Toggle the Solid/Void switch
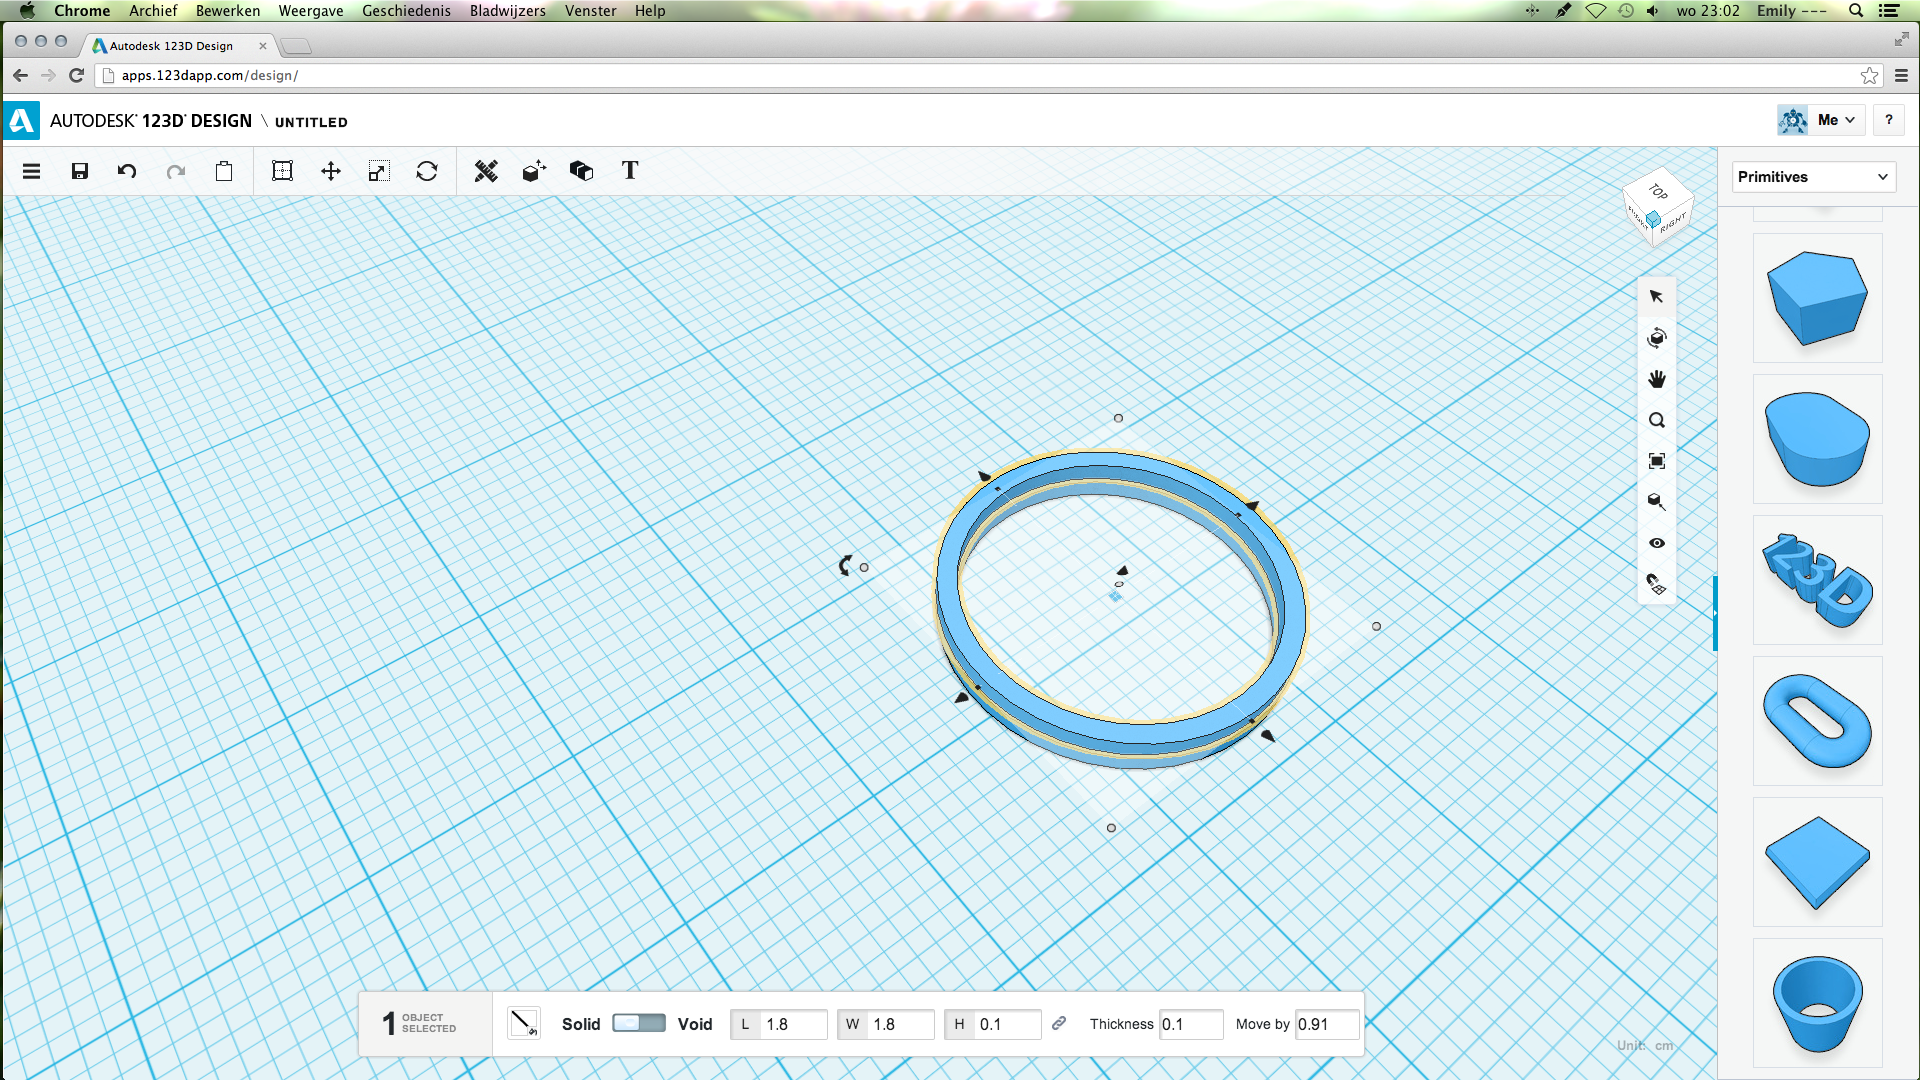The image size is (1920, 1080). click(638, 1023)
